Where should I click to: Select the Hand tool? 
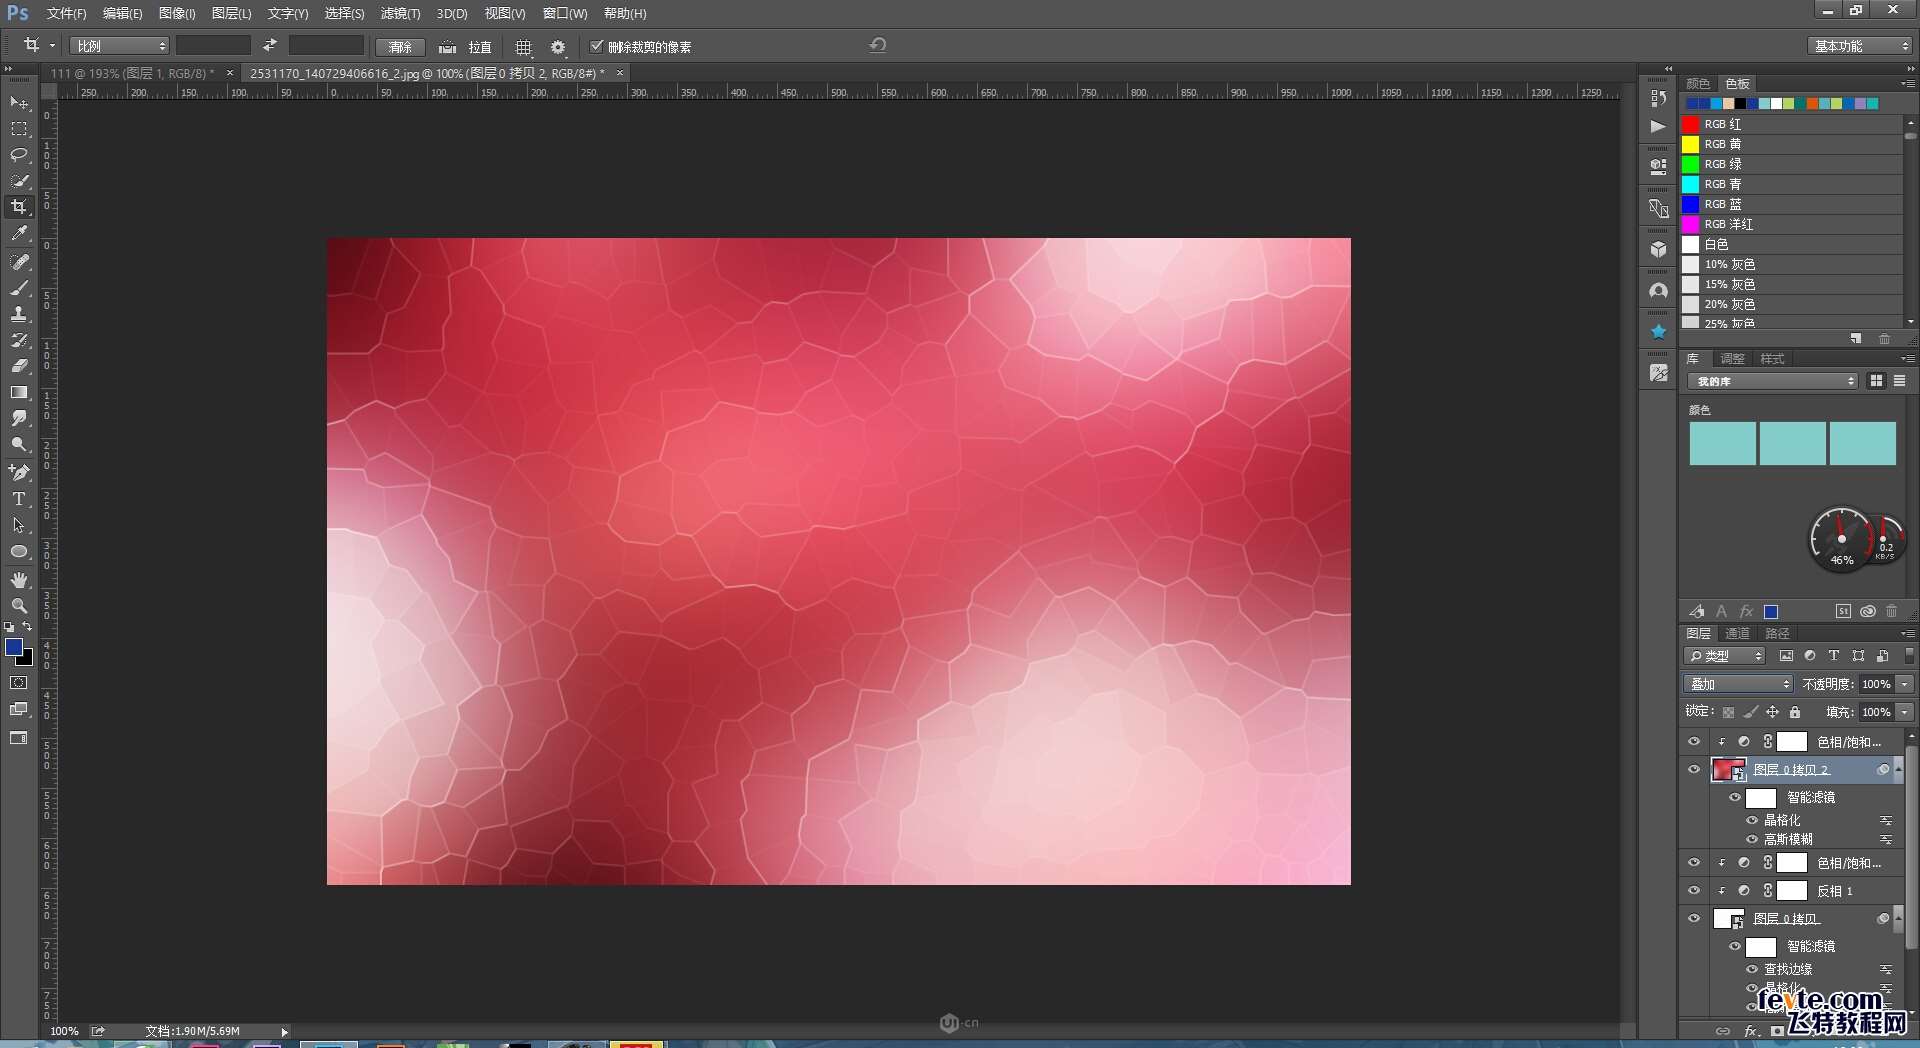[x=19, y=580]
